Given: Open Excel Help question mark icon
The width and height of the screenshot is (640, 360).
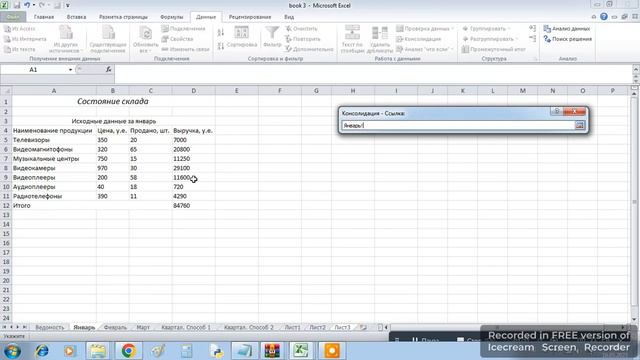Looking at the screenshot, I should click(604, 17).
